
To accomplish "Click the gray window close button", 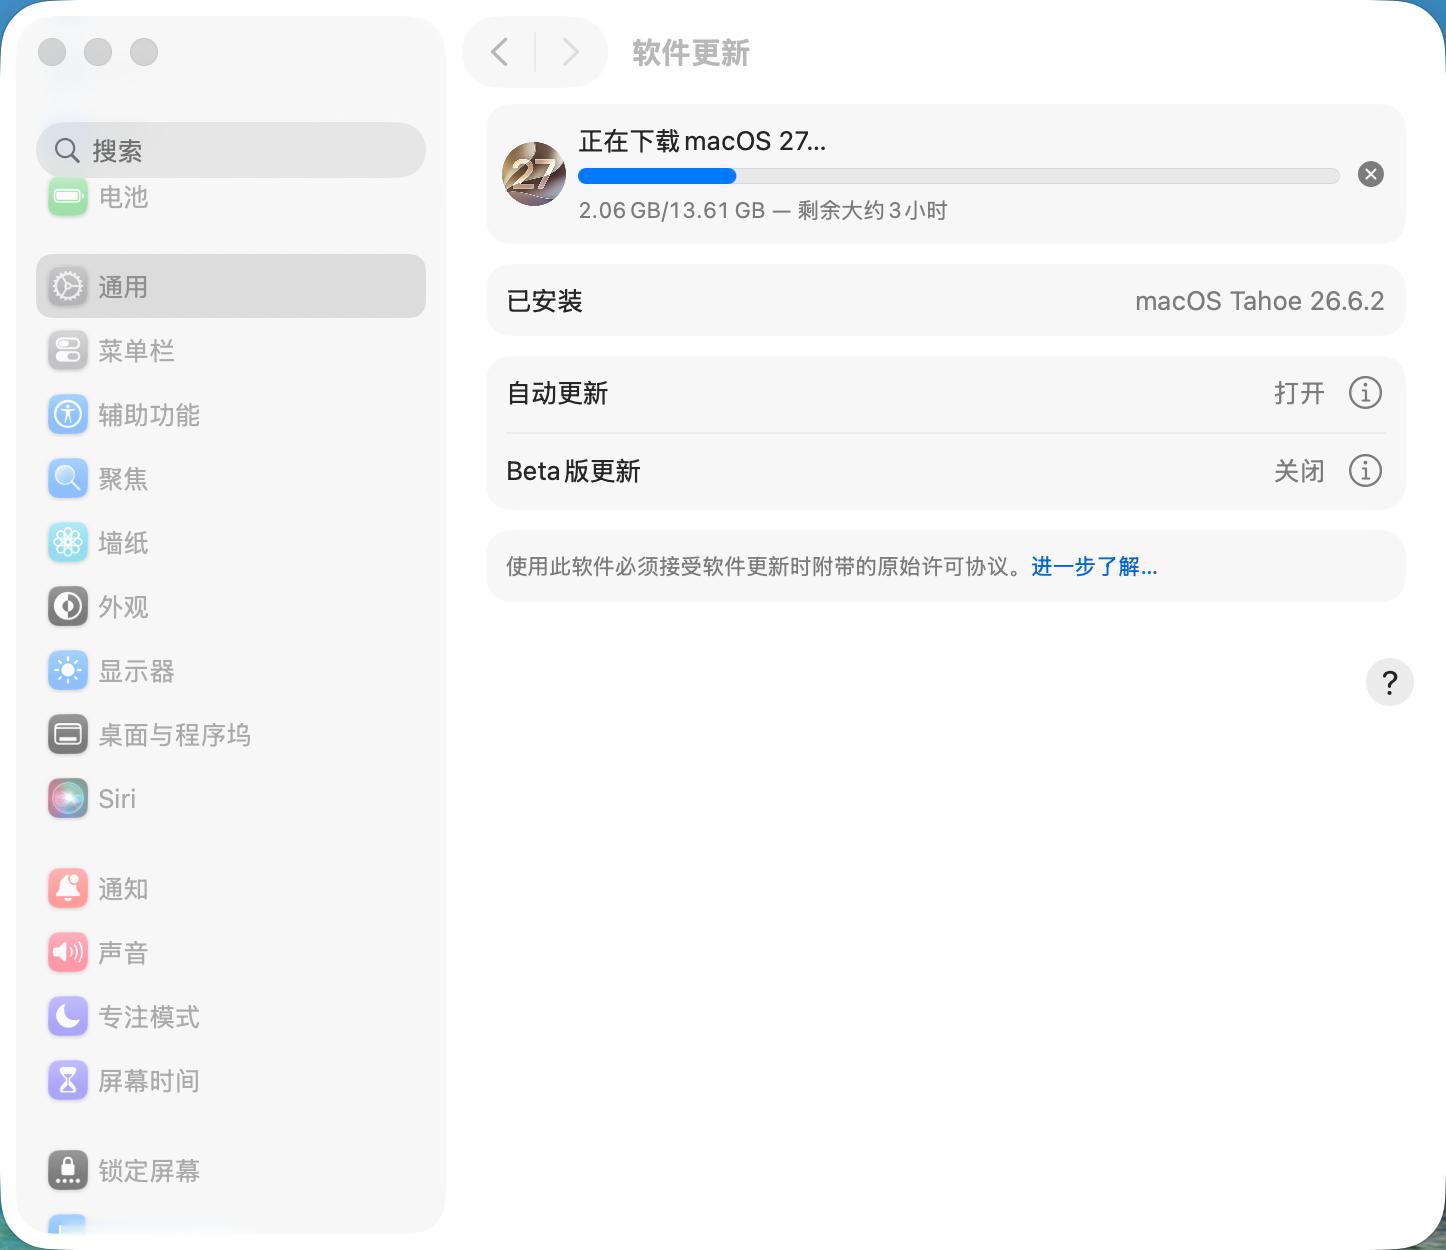I will click(52, 52).
